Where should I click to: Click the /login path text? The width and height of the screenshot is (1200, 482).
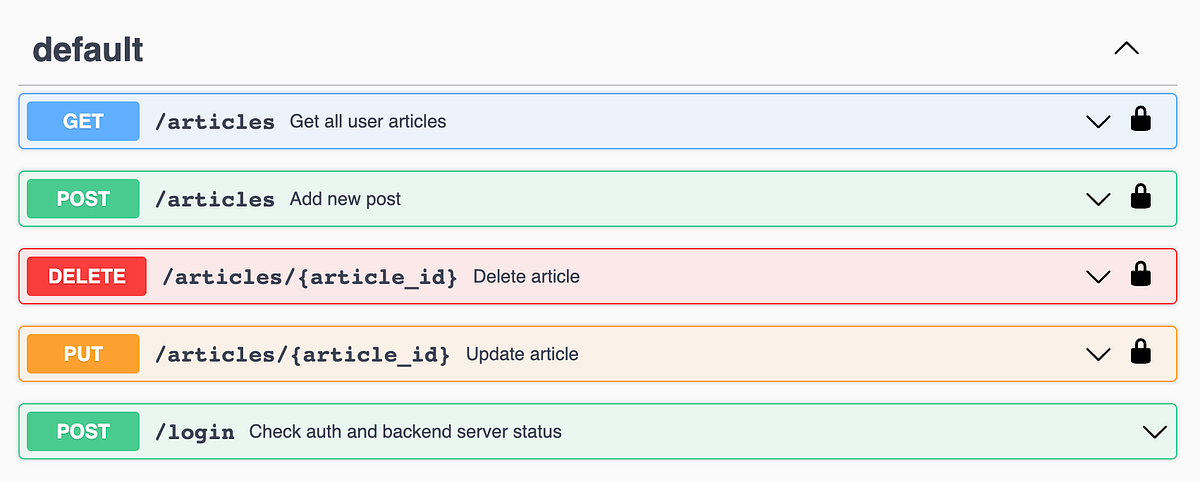click(x=195, y=432)
